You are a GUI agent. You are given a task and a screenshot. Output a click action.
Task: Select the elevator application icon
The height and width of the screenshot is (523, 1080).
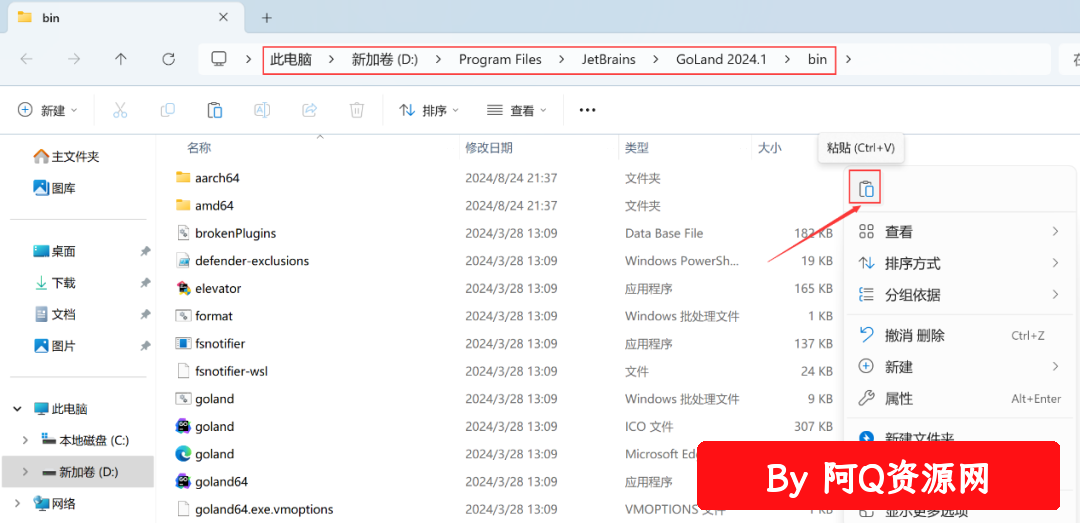point(183,288)
